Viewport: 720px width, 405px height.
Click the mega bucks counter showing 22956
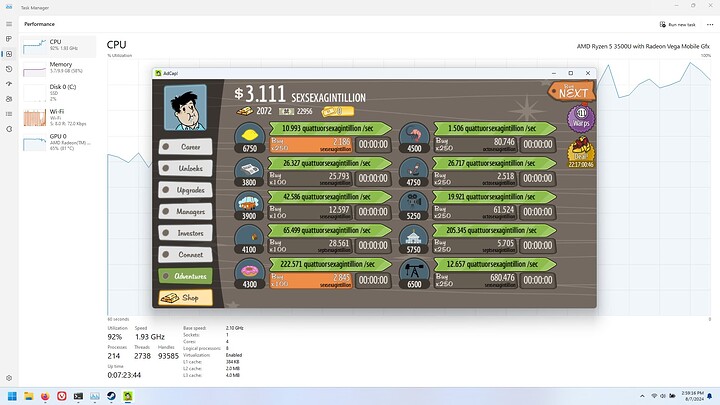click(x=296, y=111)
